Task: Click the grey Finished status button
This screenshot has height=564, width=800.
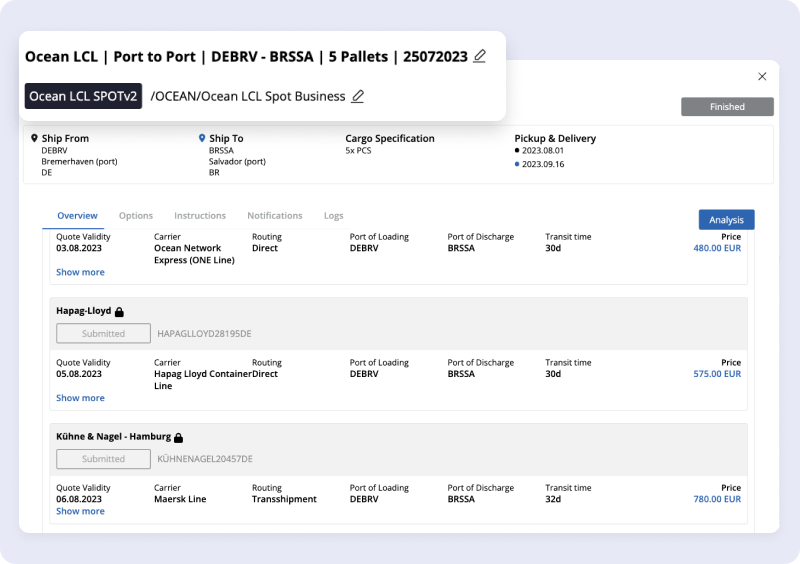Action: [727, 107]
